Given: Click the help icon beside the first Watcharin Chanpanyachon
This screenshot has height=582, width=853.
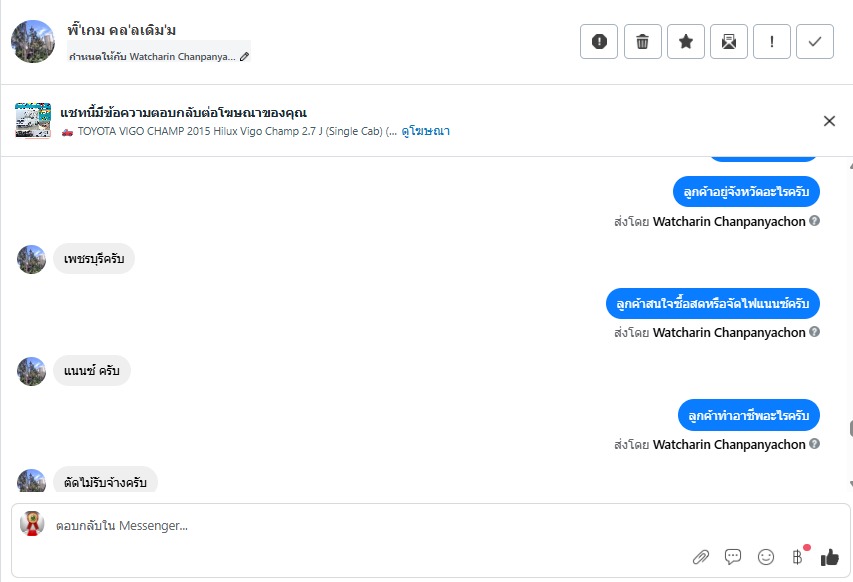Looking at the screenshot, I should pyautogui.click(x=814, y=221).
